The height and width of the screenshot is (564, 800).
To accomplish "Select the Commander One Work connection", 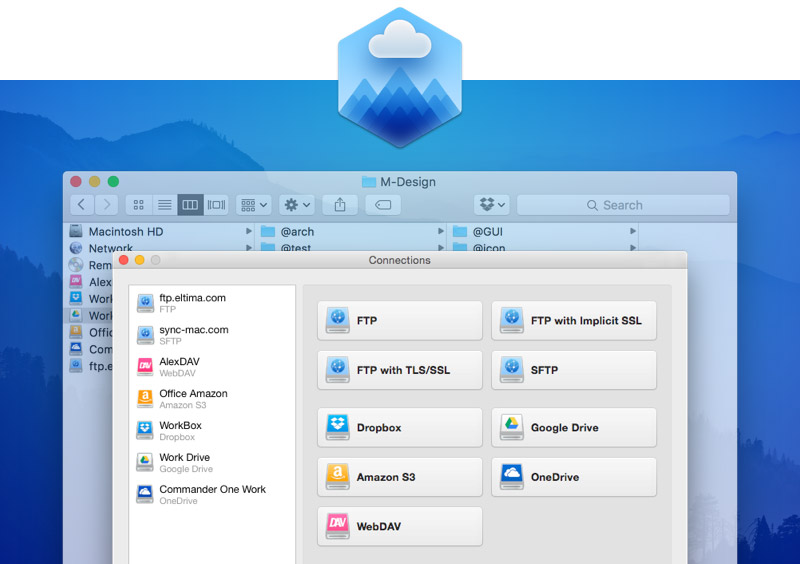I will [x=212, y=495].
